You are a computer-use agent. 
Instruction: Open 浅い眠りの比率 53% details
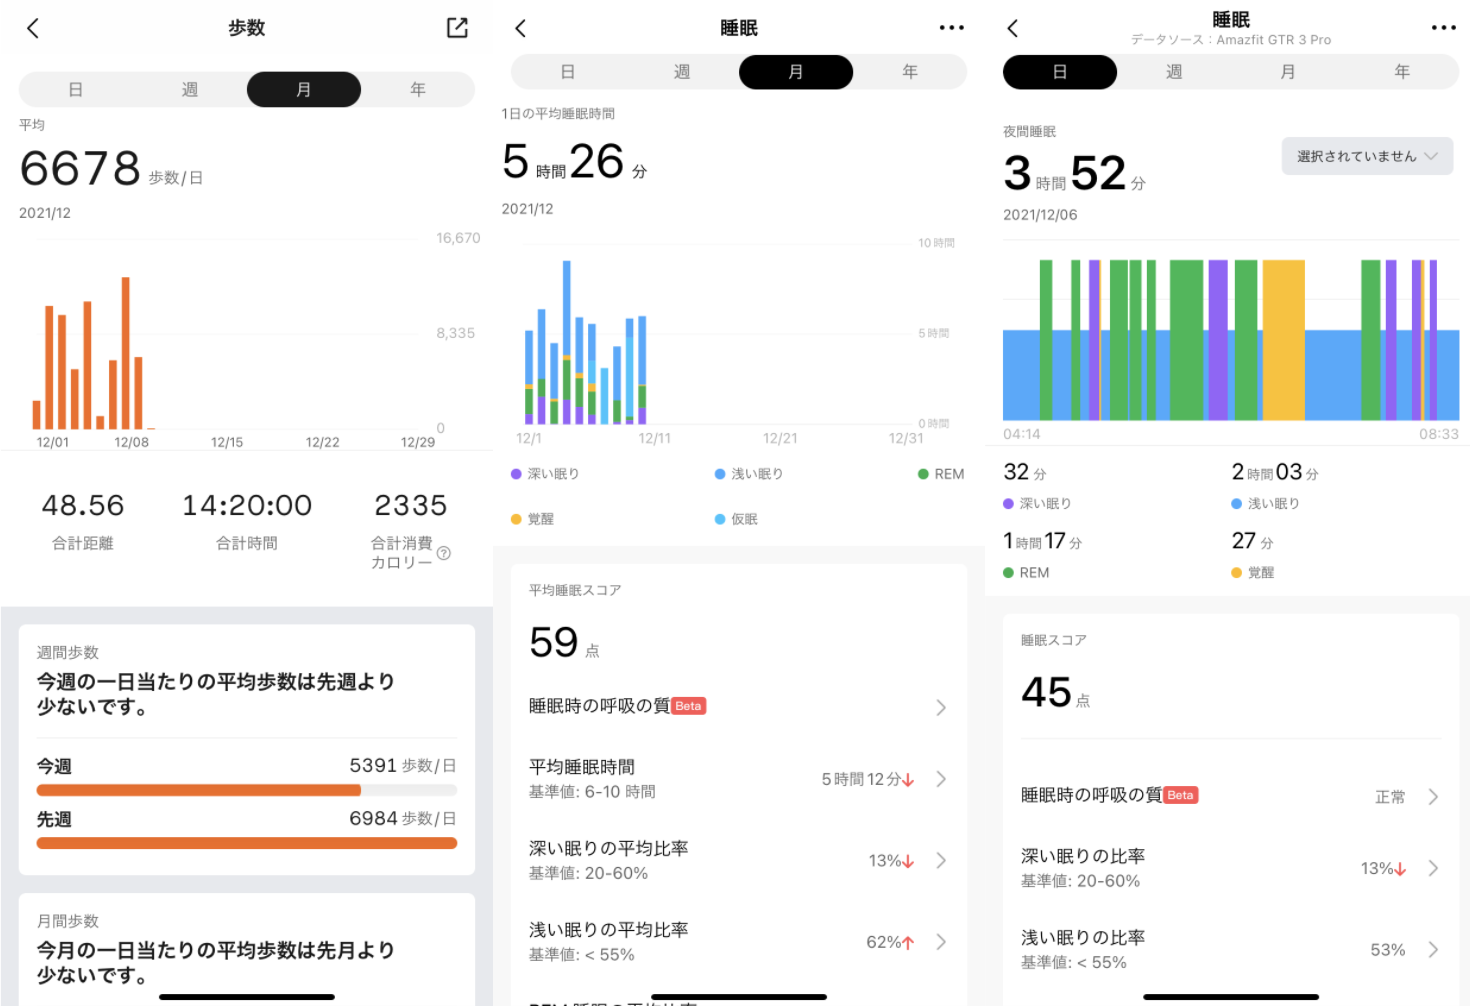tap(1230, 950)
